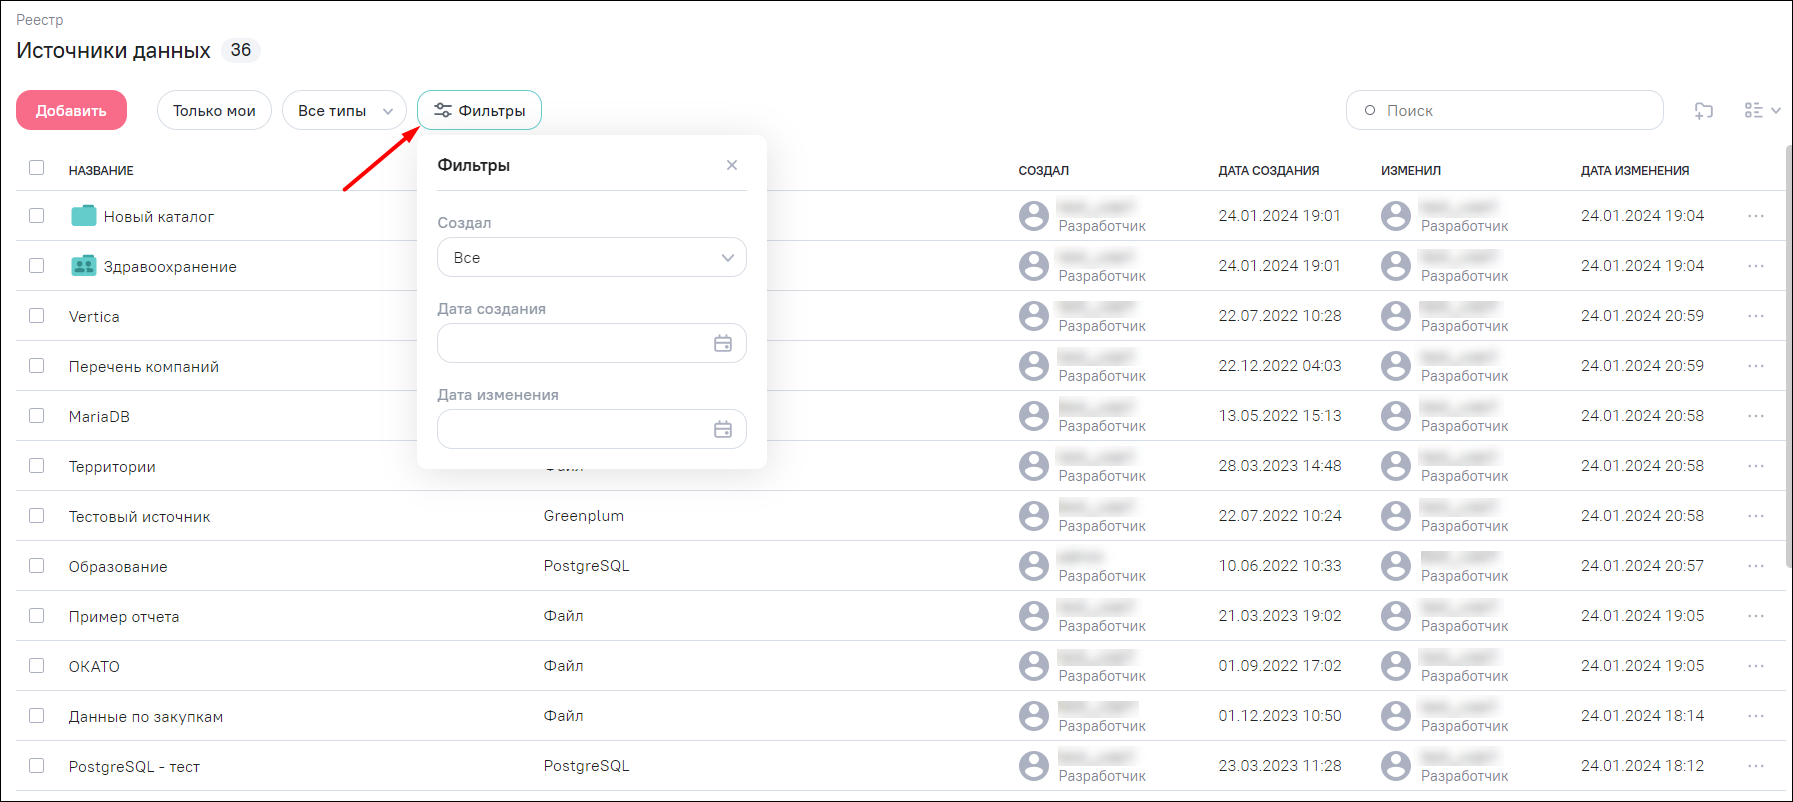Close the Фильтры popup panel
This screenshot has width=1793, height=802.
click(x=732, y=165)
